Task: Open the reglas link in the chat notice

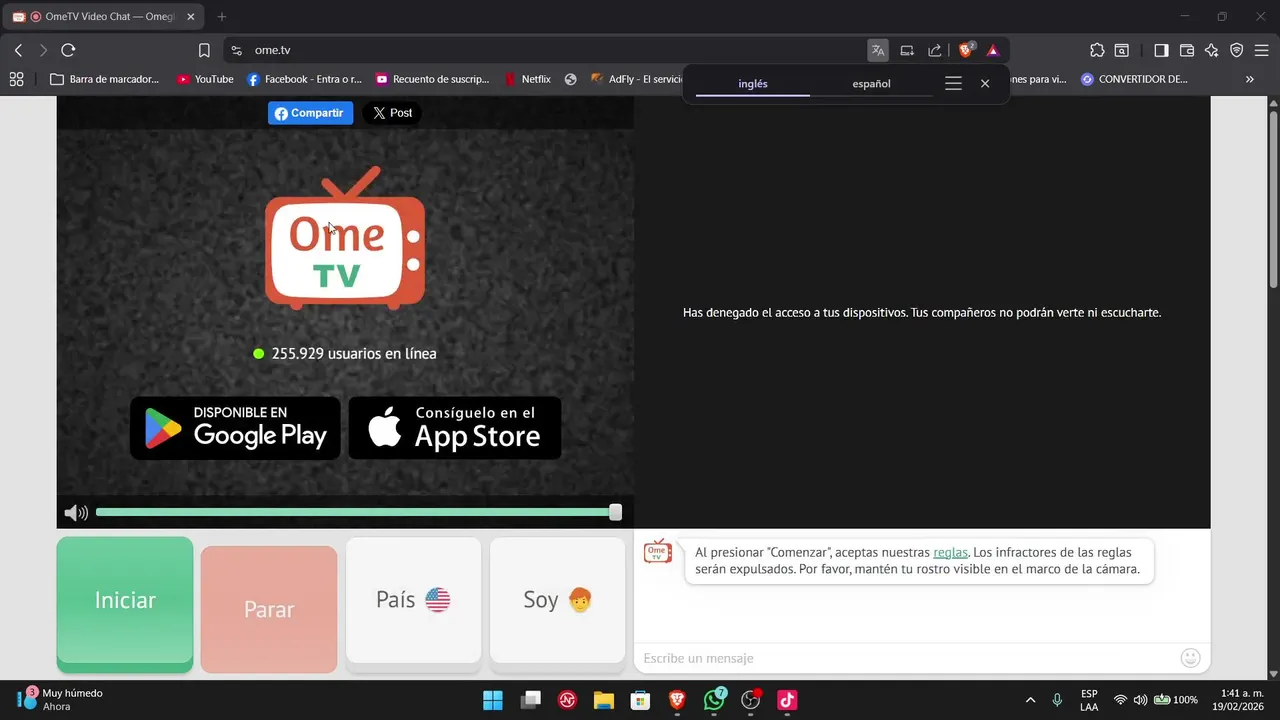Action: [x=950, y=552]
